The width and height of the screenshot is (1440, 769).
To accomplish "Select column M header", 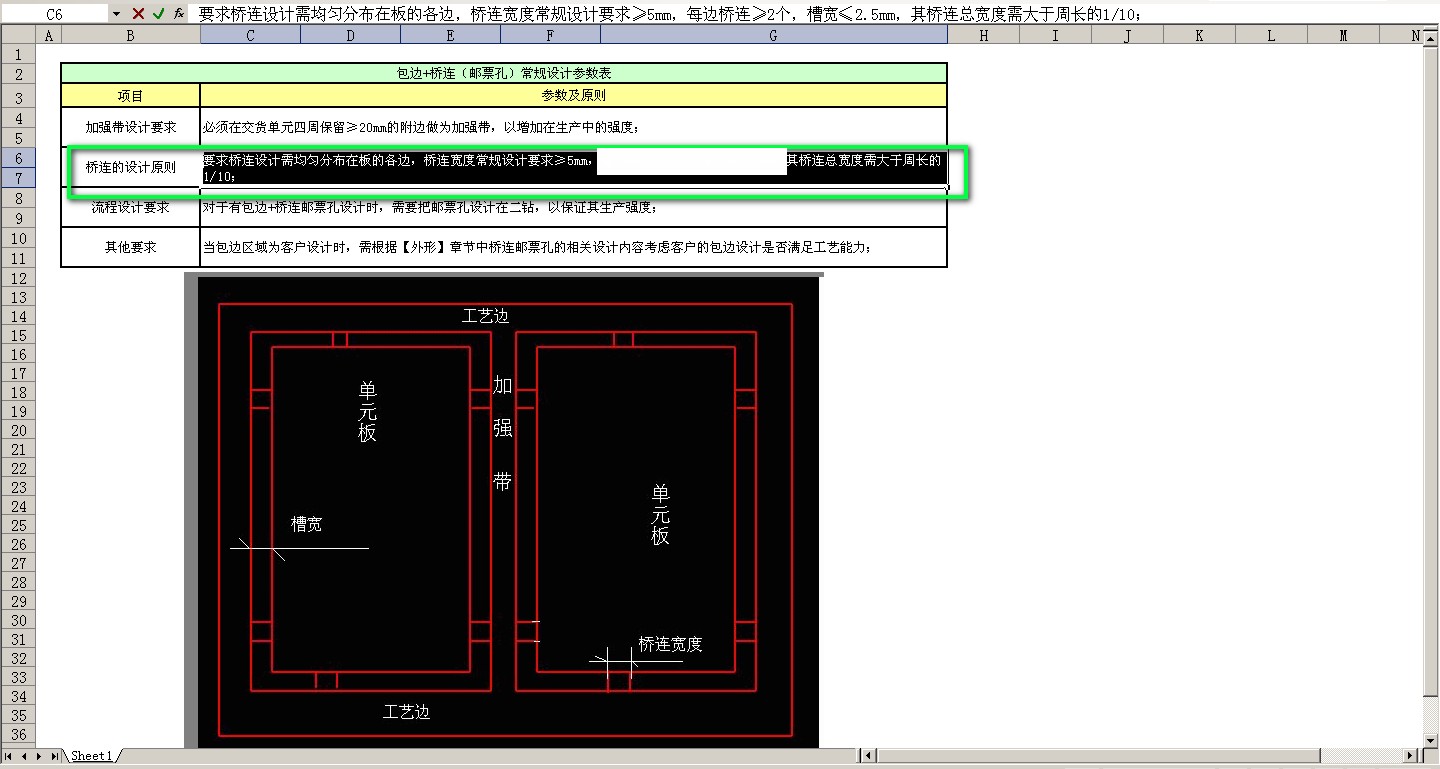I will 1343,35.
